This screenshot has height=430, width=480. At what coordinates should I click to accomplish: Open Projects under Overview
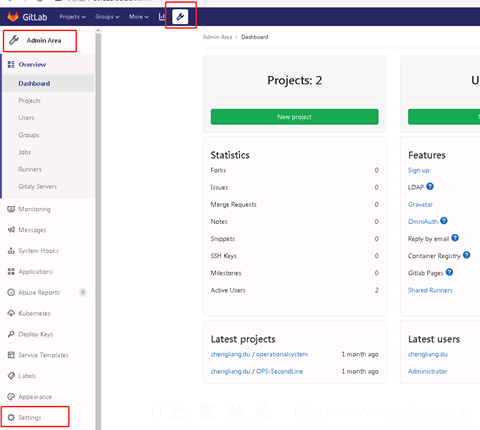coord(29,101)
